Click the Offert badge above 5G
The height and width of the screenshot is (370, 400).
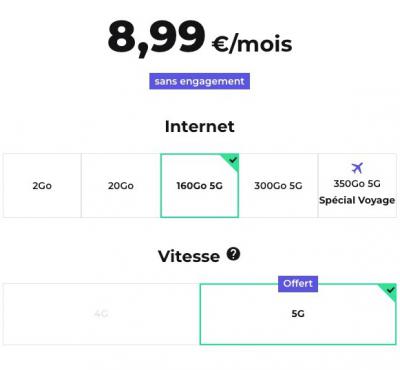(298, 284)
